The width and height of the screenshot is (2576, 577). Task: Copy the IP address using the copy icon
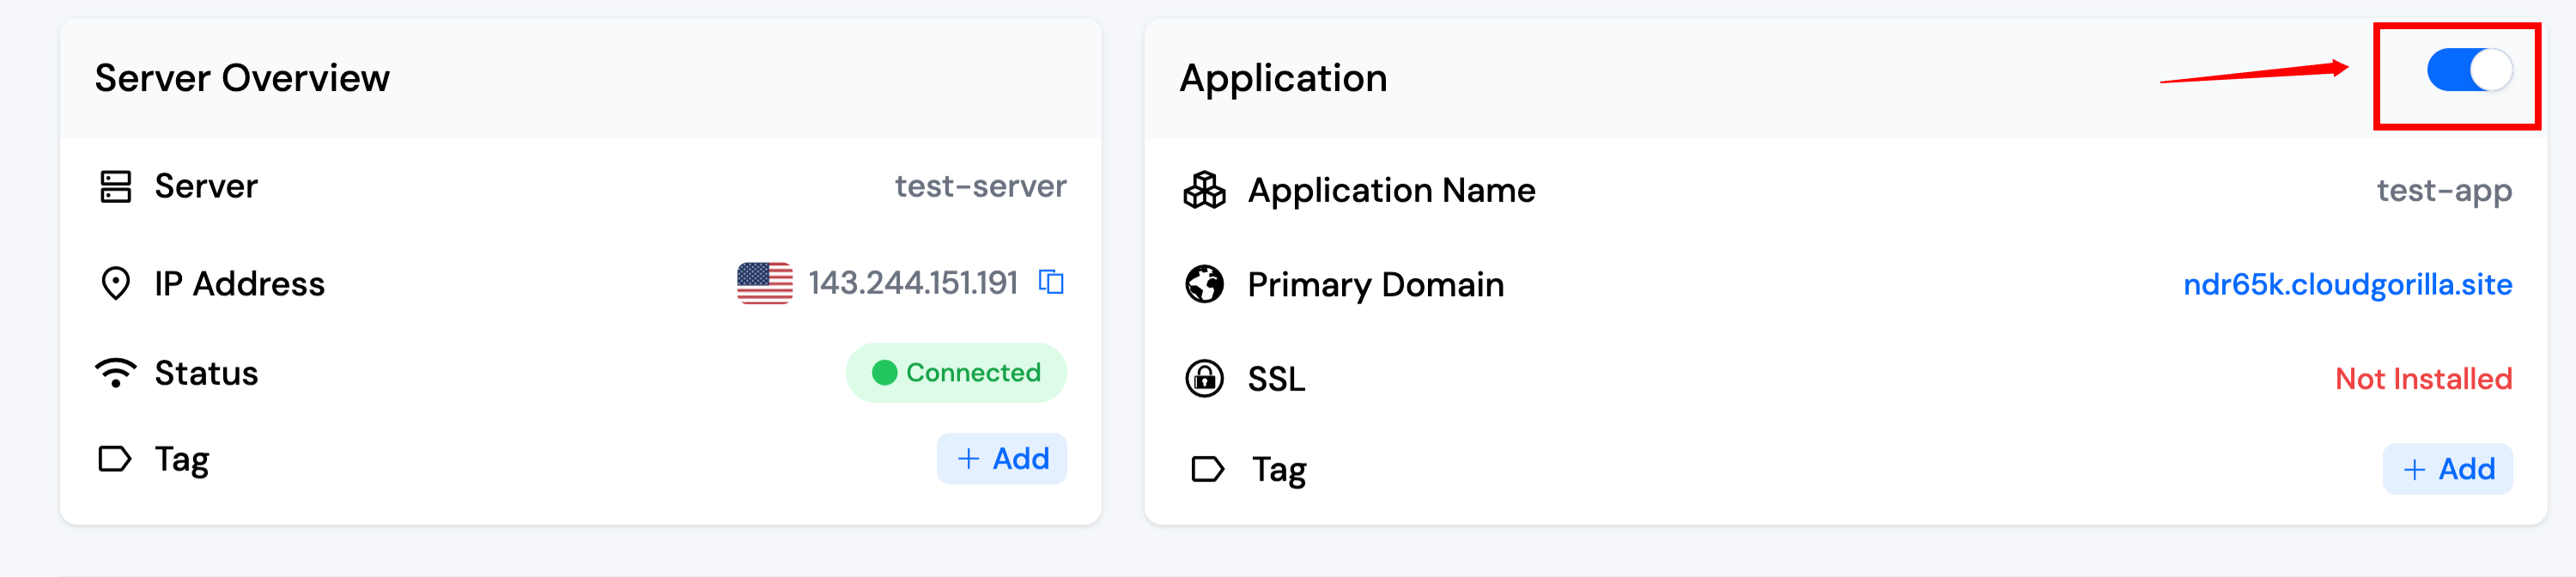click(1051, 283)
